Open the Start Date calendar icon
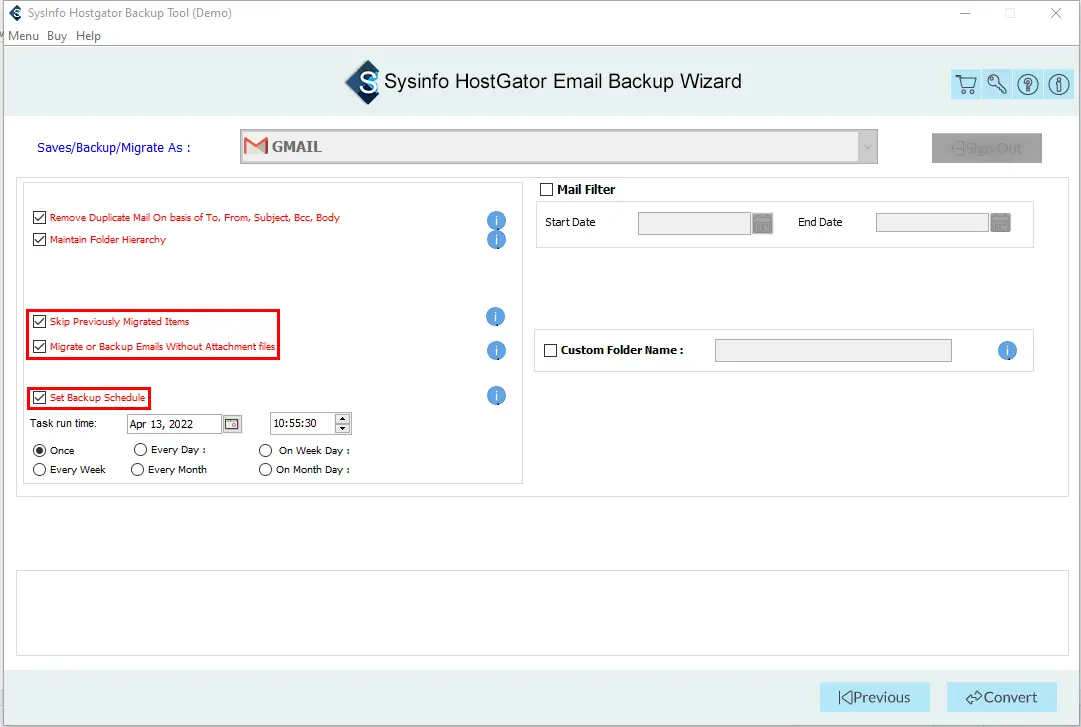Viewport: 1081px width, 727px height. pyautogui.click(x=762, y=223)
